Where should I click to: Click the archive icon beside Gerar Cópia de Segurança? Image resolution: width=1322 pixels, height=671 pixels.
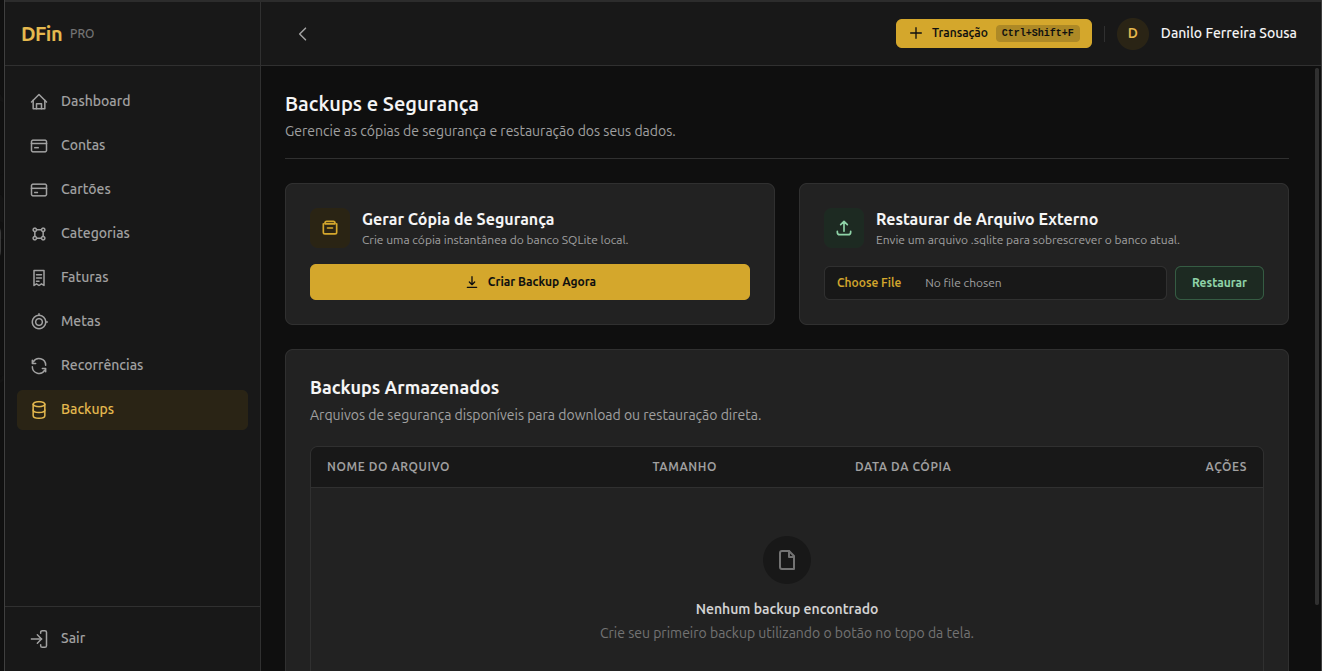(x=330, y=228)
